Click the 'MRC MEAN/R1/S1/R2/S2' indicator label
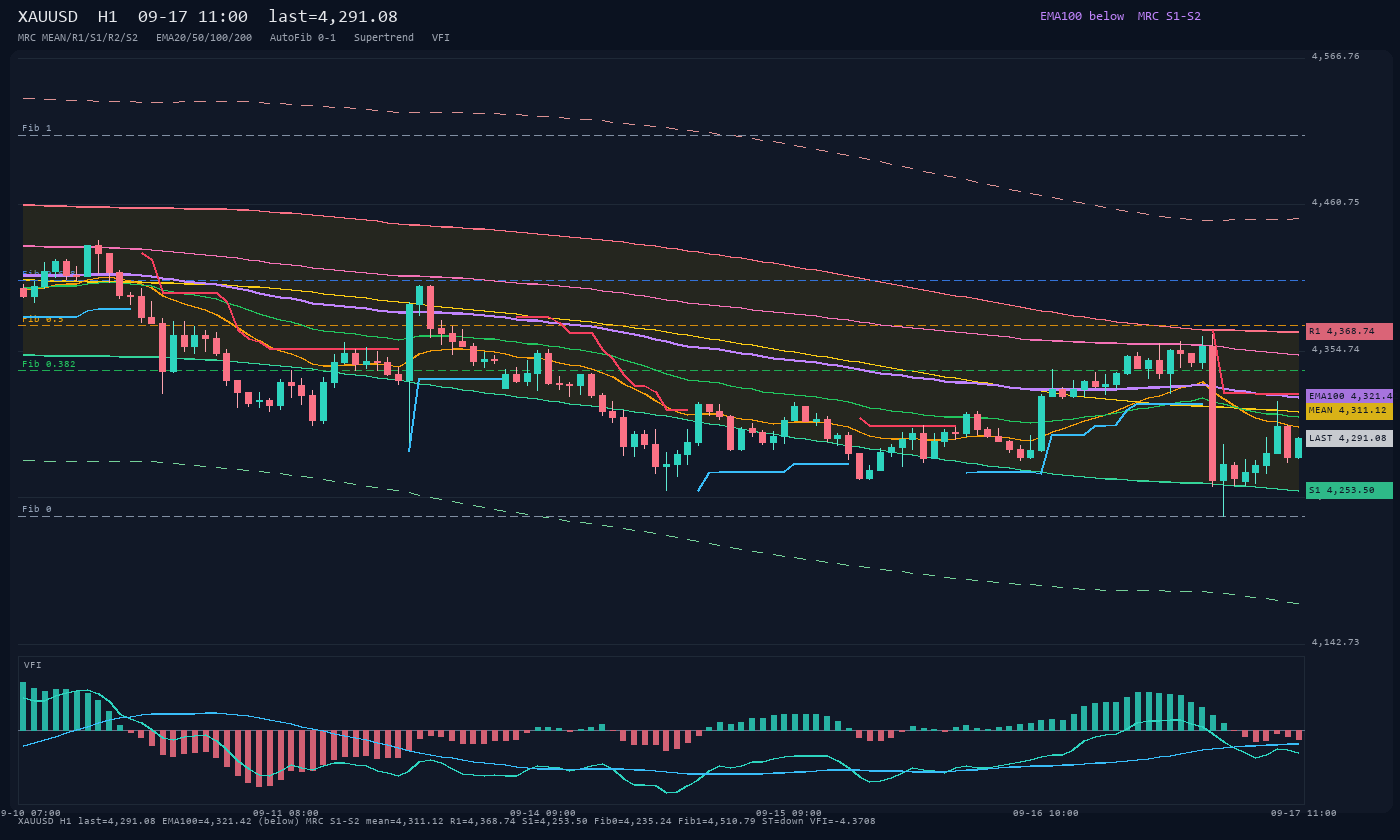 (x=78, y=38)
